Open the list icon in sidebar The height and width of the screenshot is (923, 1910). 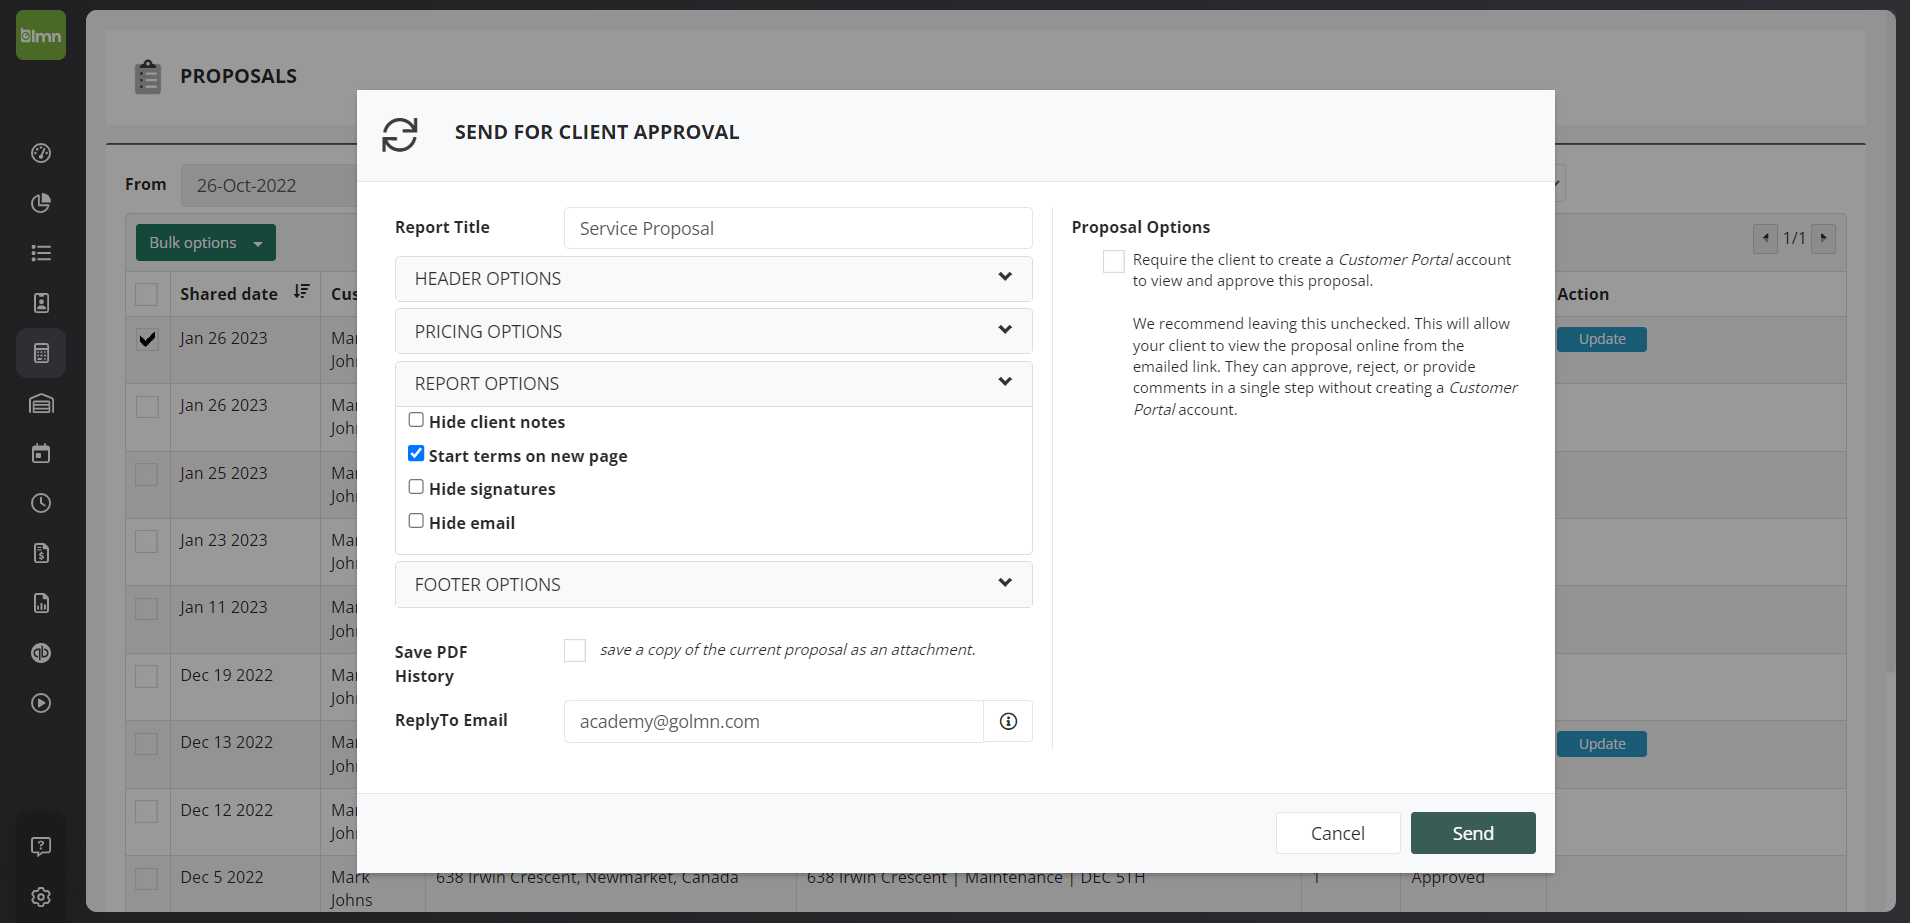(x=41, y=253)
